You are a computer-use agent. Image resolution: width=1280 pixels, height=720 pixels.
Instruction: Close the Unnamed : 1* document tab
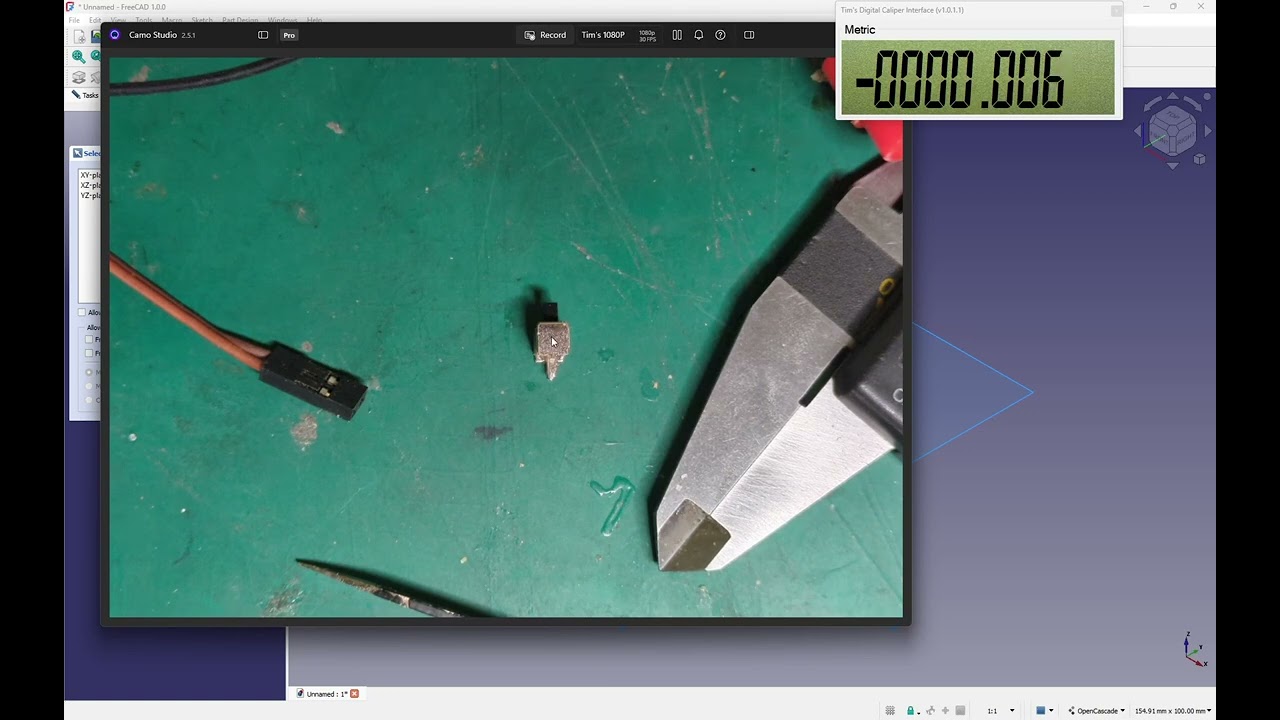[x=354, y=694]
